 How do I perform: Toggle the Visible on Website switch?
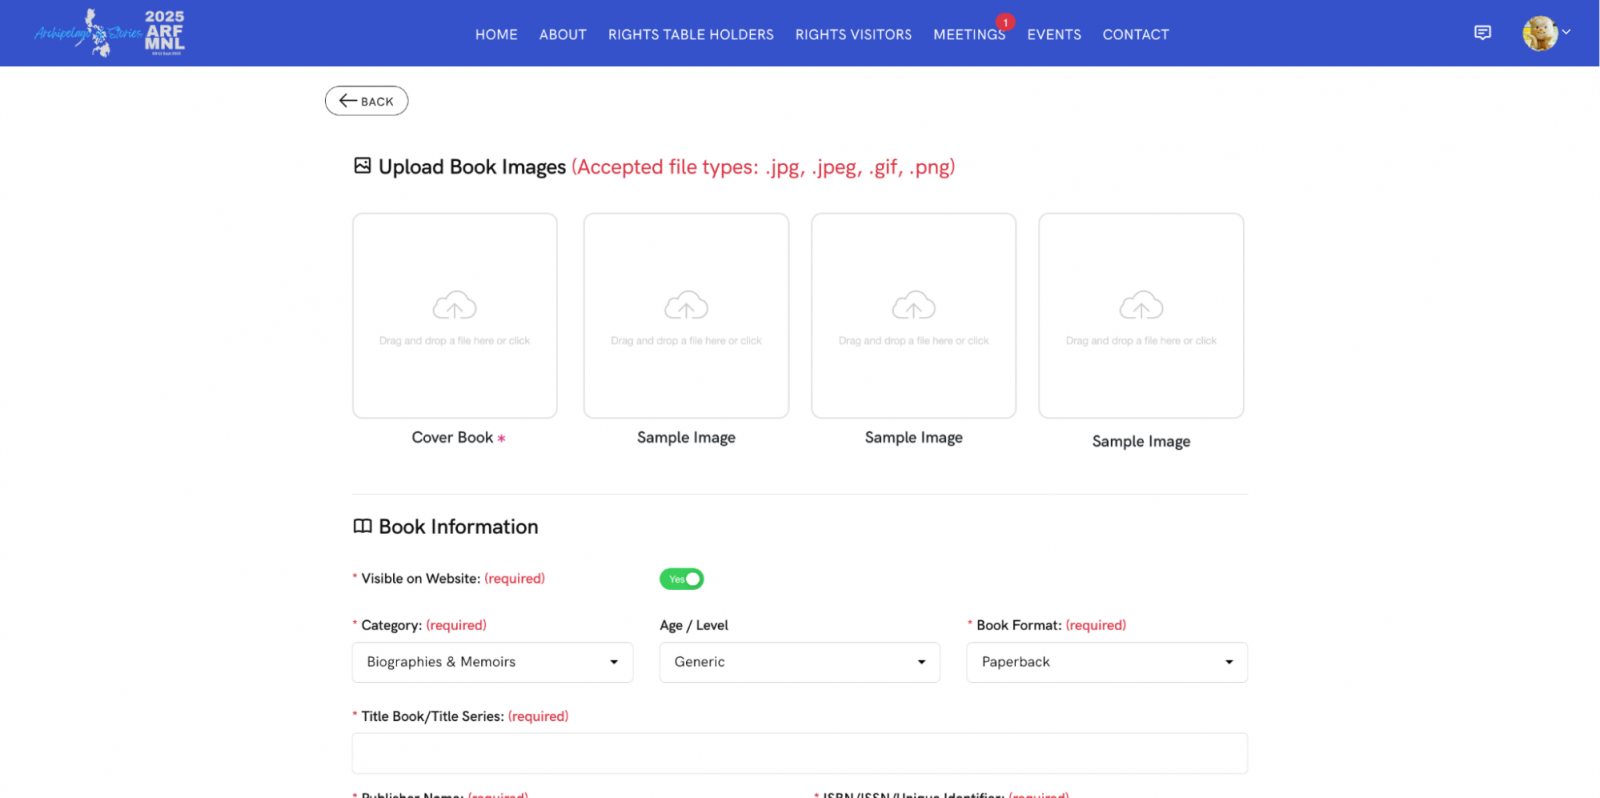(682, 579)
